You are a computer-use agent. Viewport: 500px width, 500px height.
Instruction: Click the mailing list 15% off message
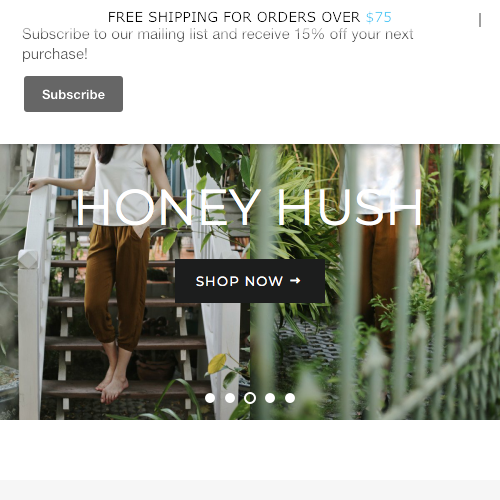[x=218, y=44]
